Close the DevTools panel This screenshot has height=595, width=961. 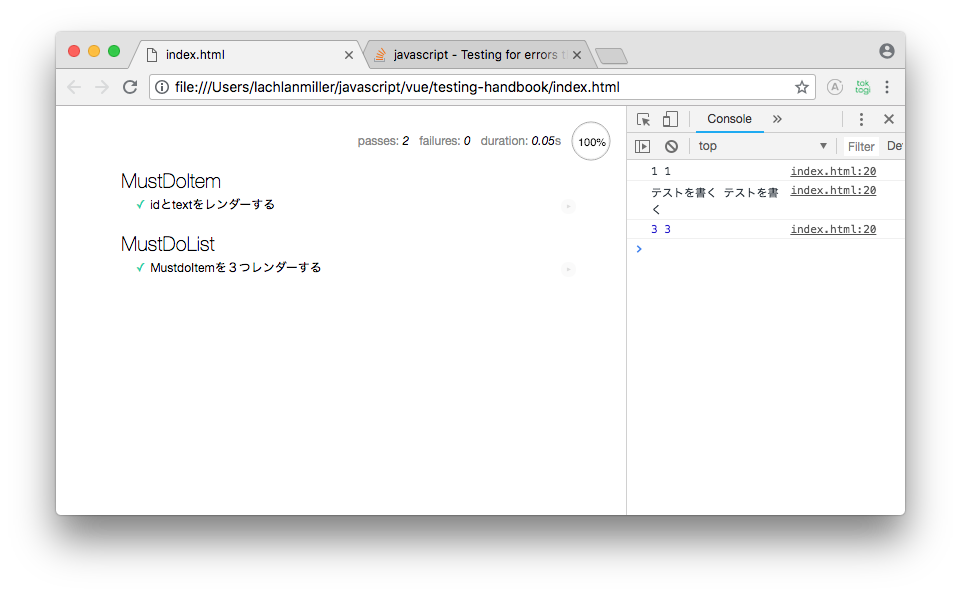(889, 119)
